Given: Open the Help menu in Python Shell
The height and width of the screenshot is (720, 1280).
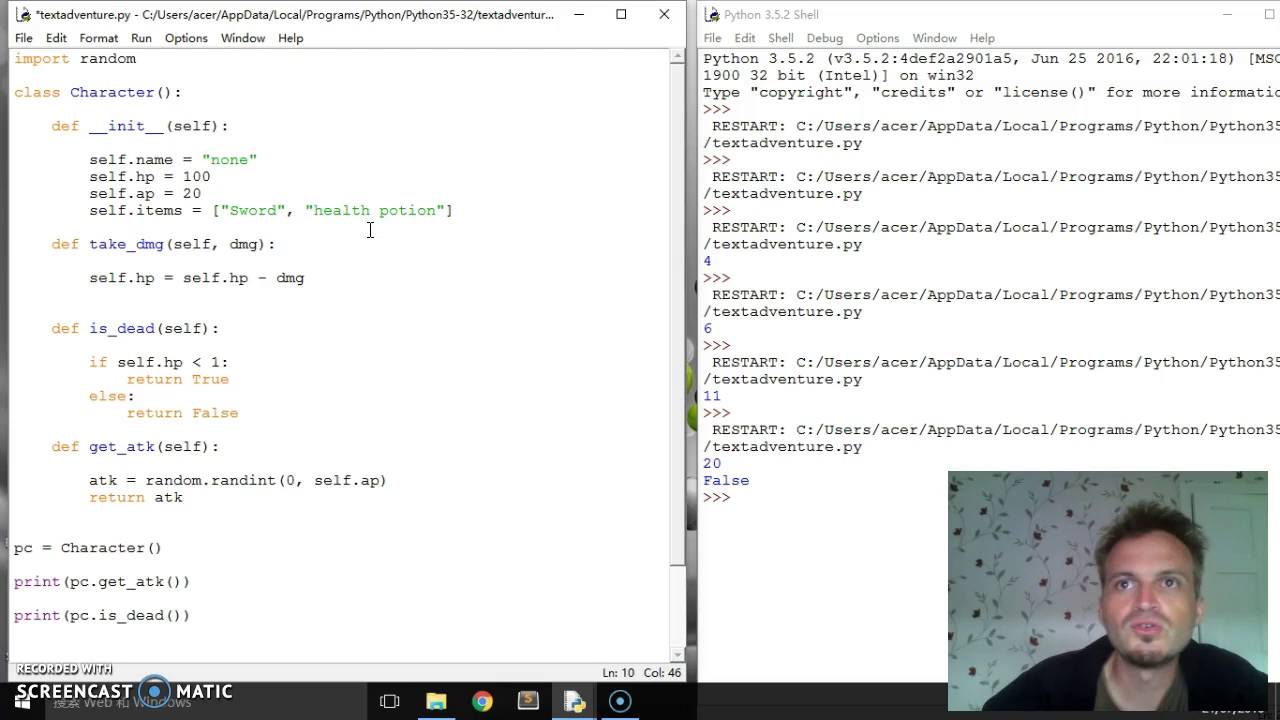Looking at the screenshot, I should click(x=982, y=38).
